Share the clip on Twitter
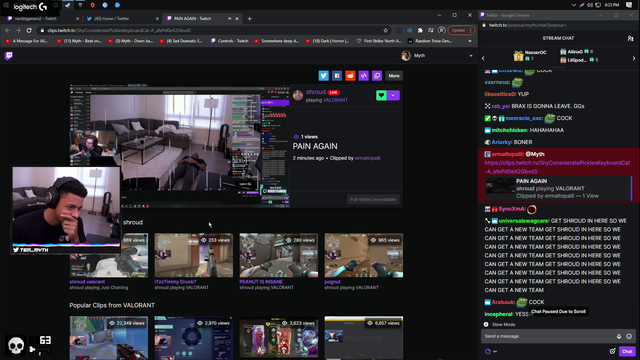The image size is (640, 360). [323, 76]
